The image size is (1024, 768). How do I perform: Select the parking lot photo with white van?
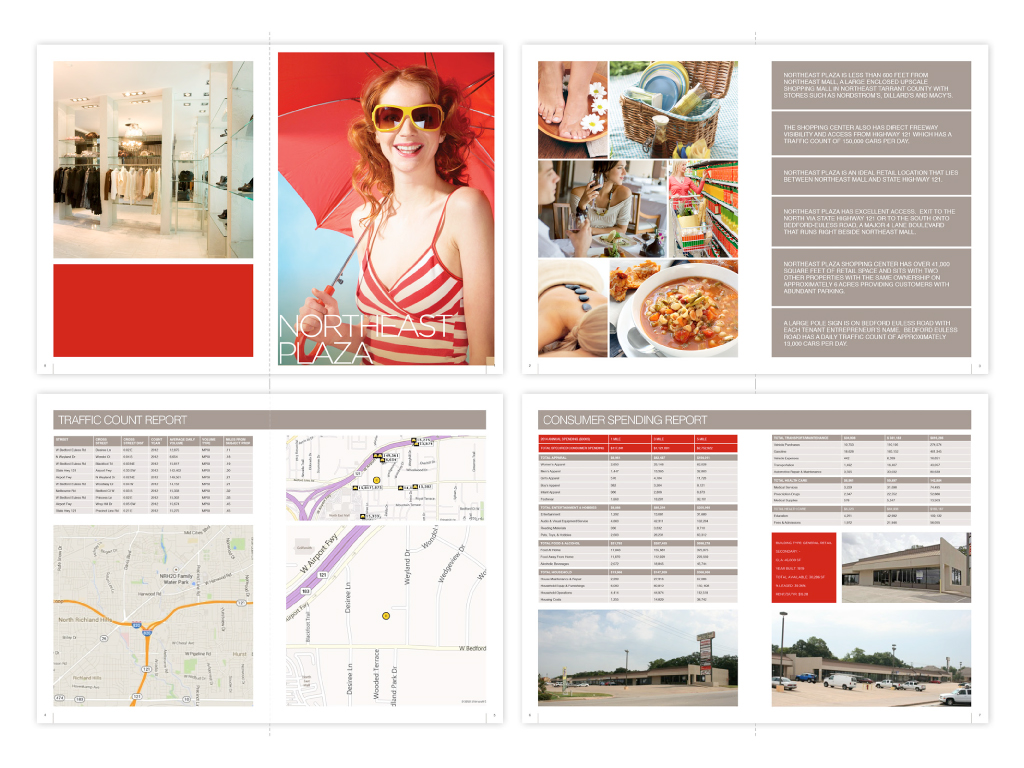tap(871, 658)
